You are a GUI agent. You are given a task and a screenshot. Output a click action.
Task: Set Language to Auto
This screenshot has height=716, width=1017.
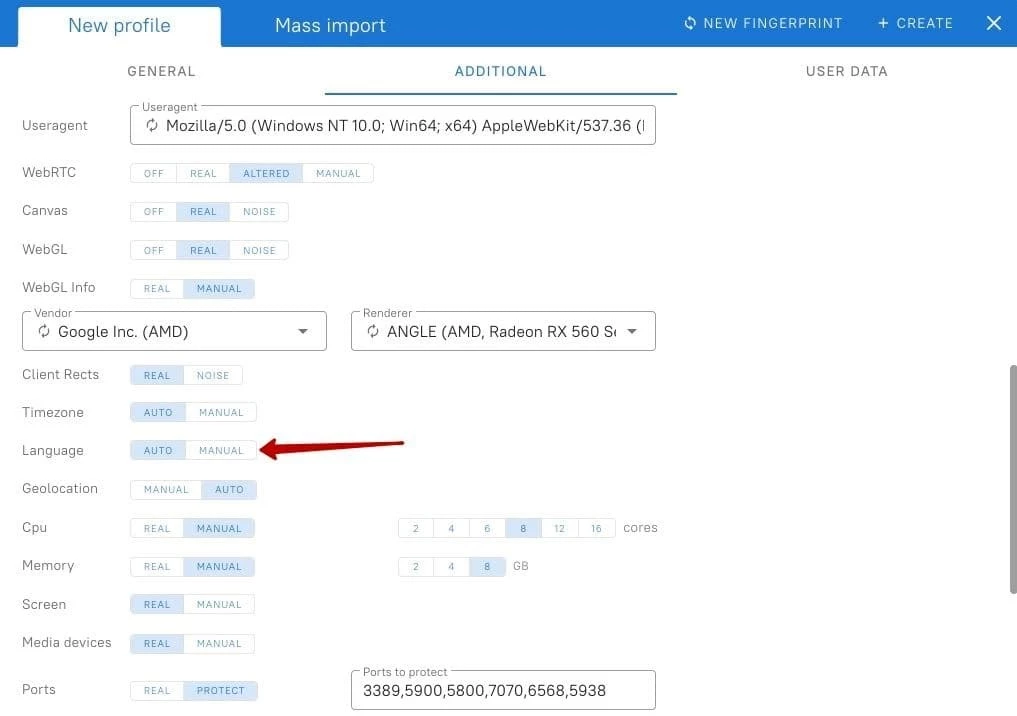(158, 450)
